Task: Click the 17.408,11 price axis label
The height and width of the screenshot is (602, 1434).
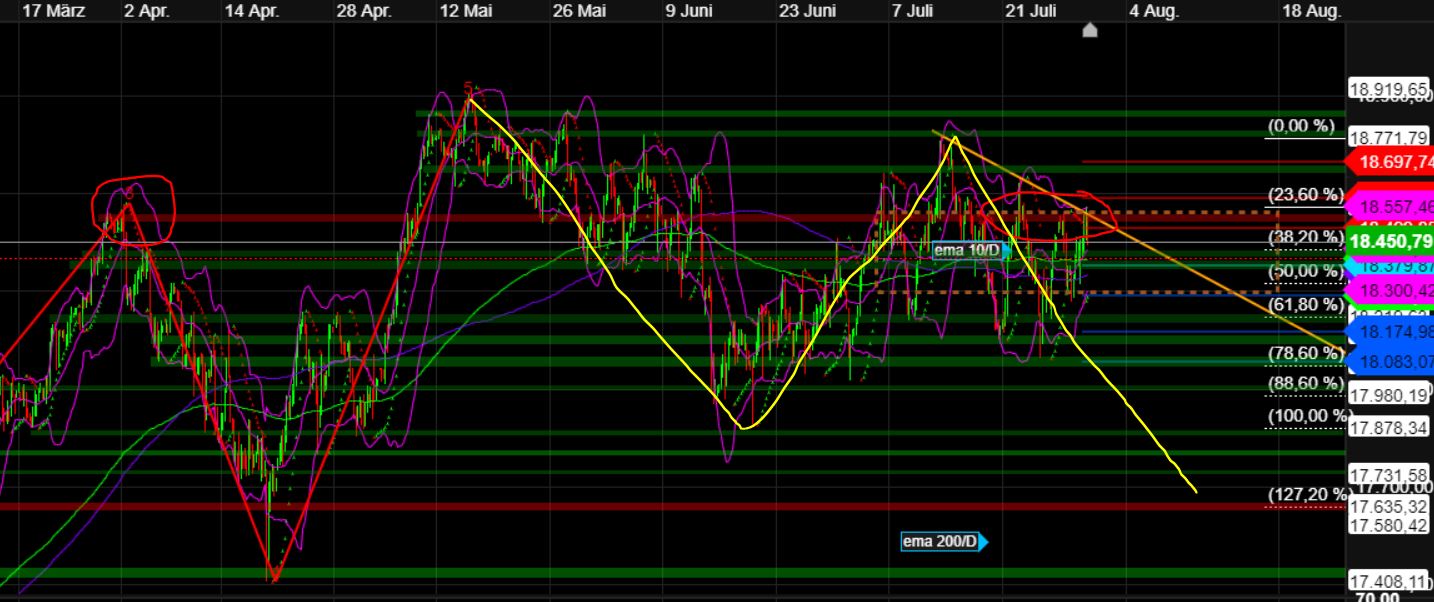Action: tap(1389, 582)
